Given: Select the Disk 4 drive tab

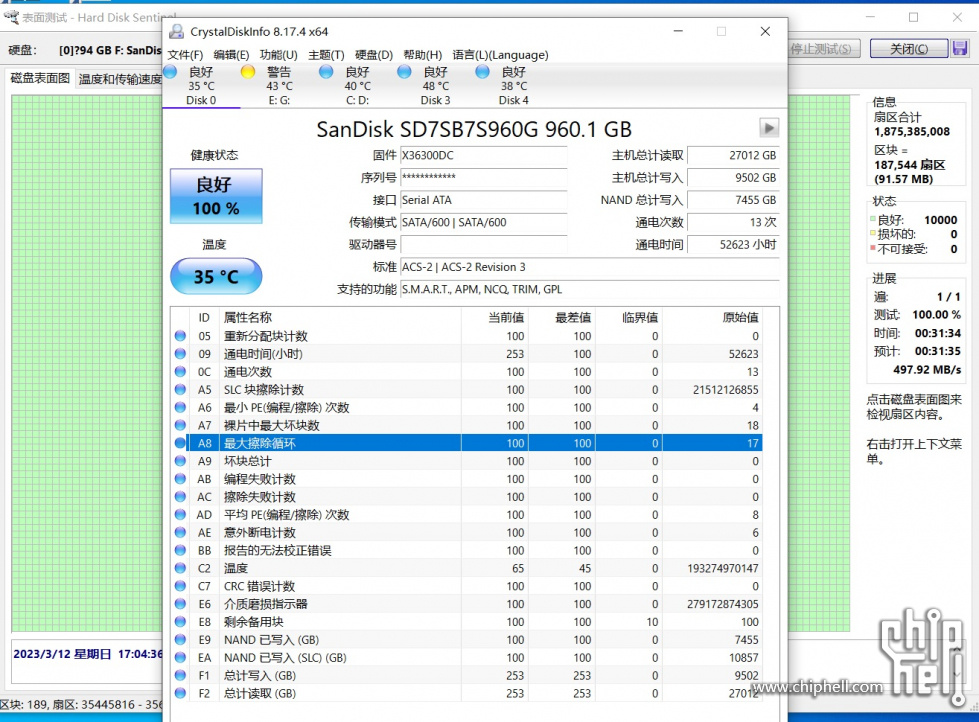Looking at the screenshot, I should [513, 86].
